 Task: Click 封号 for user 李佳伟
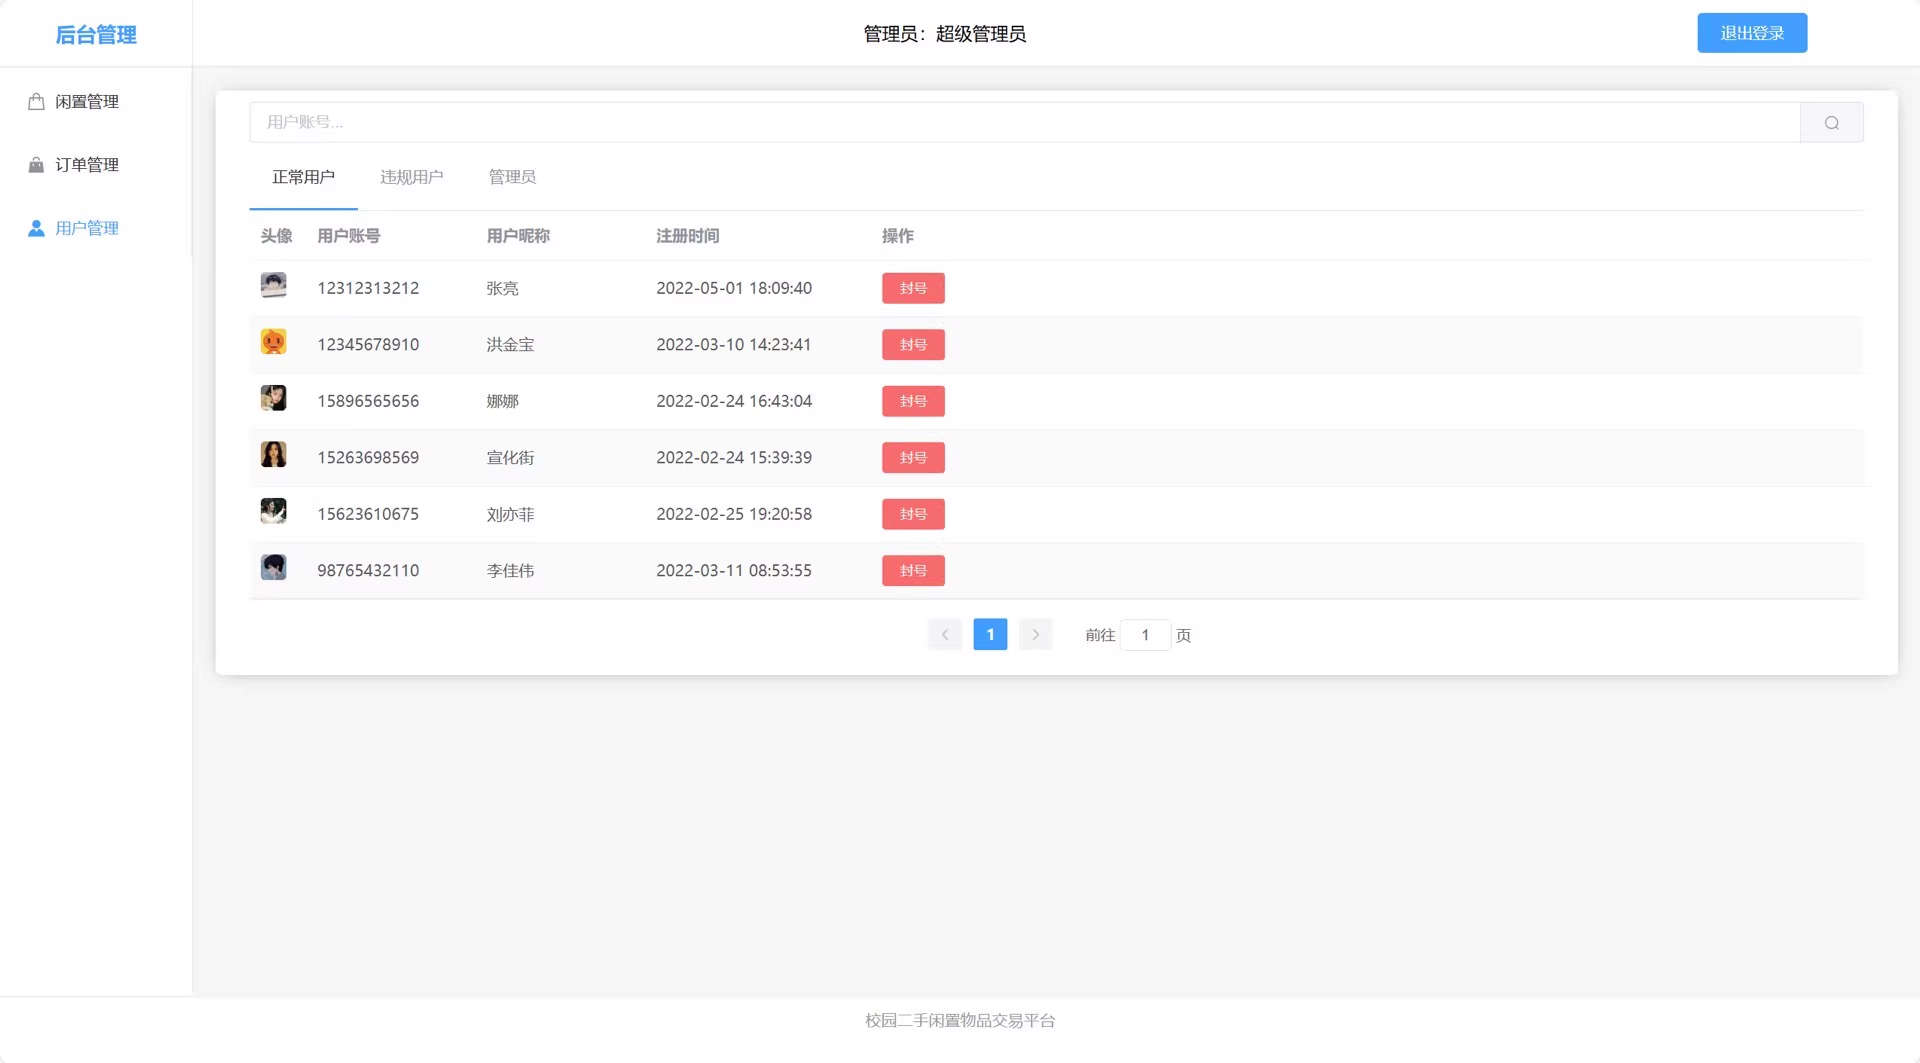click(912, 571)
